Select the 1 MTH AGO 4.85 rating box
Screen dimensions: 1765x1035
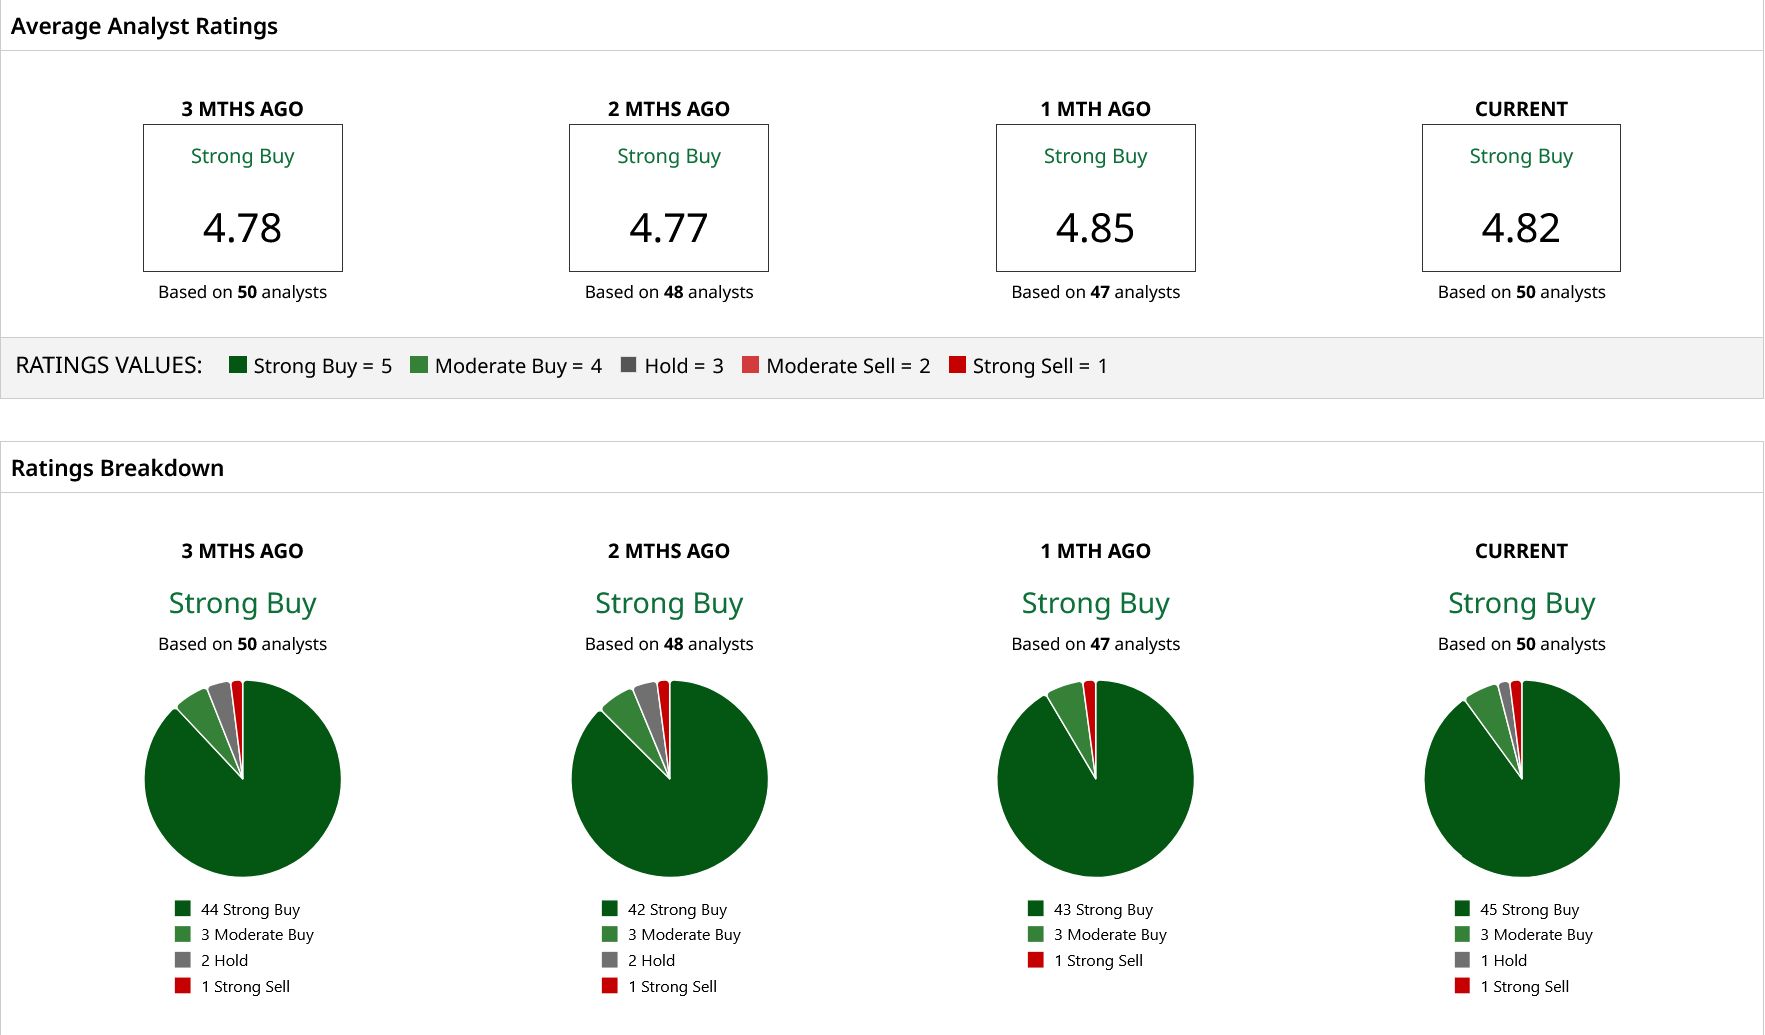tap(1096, 198)
